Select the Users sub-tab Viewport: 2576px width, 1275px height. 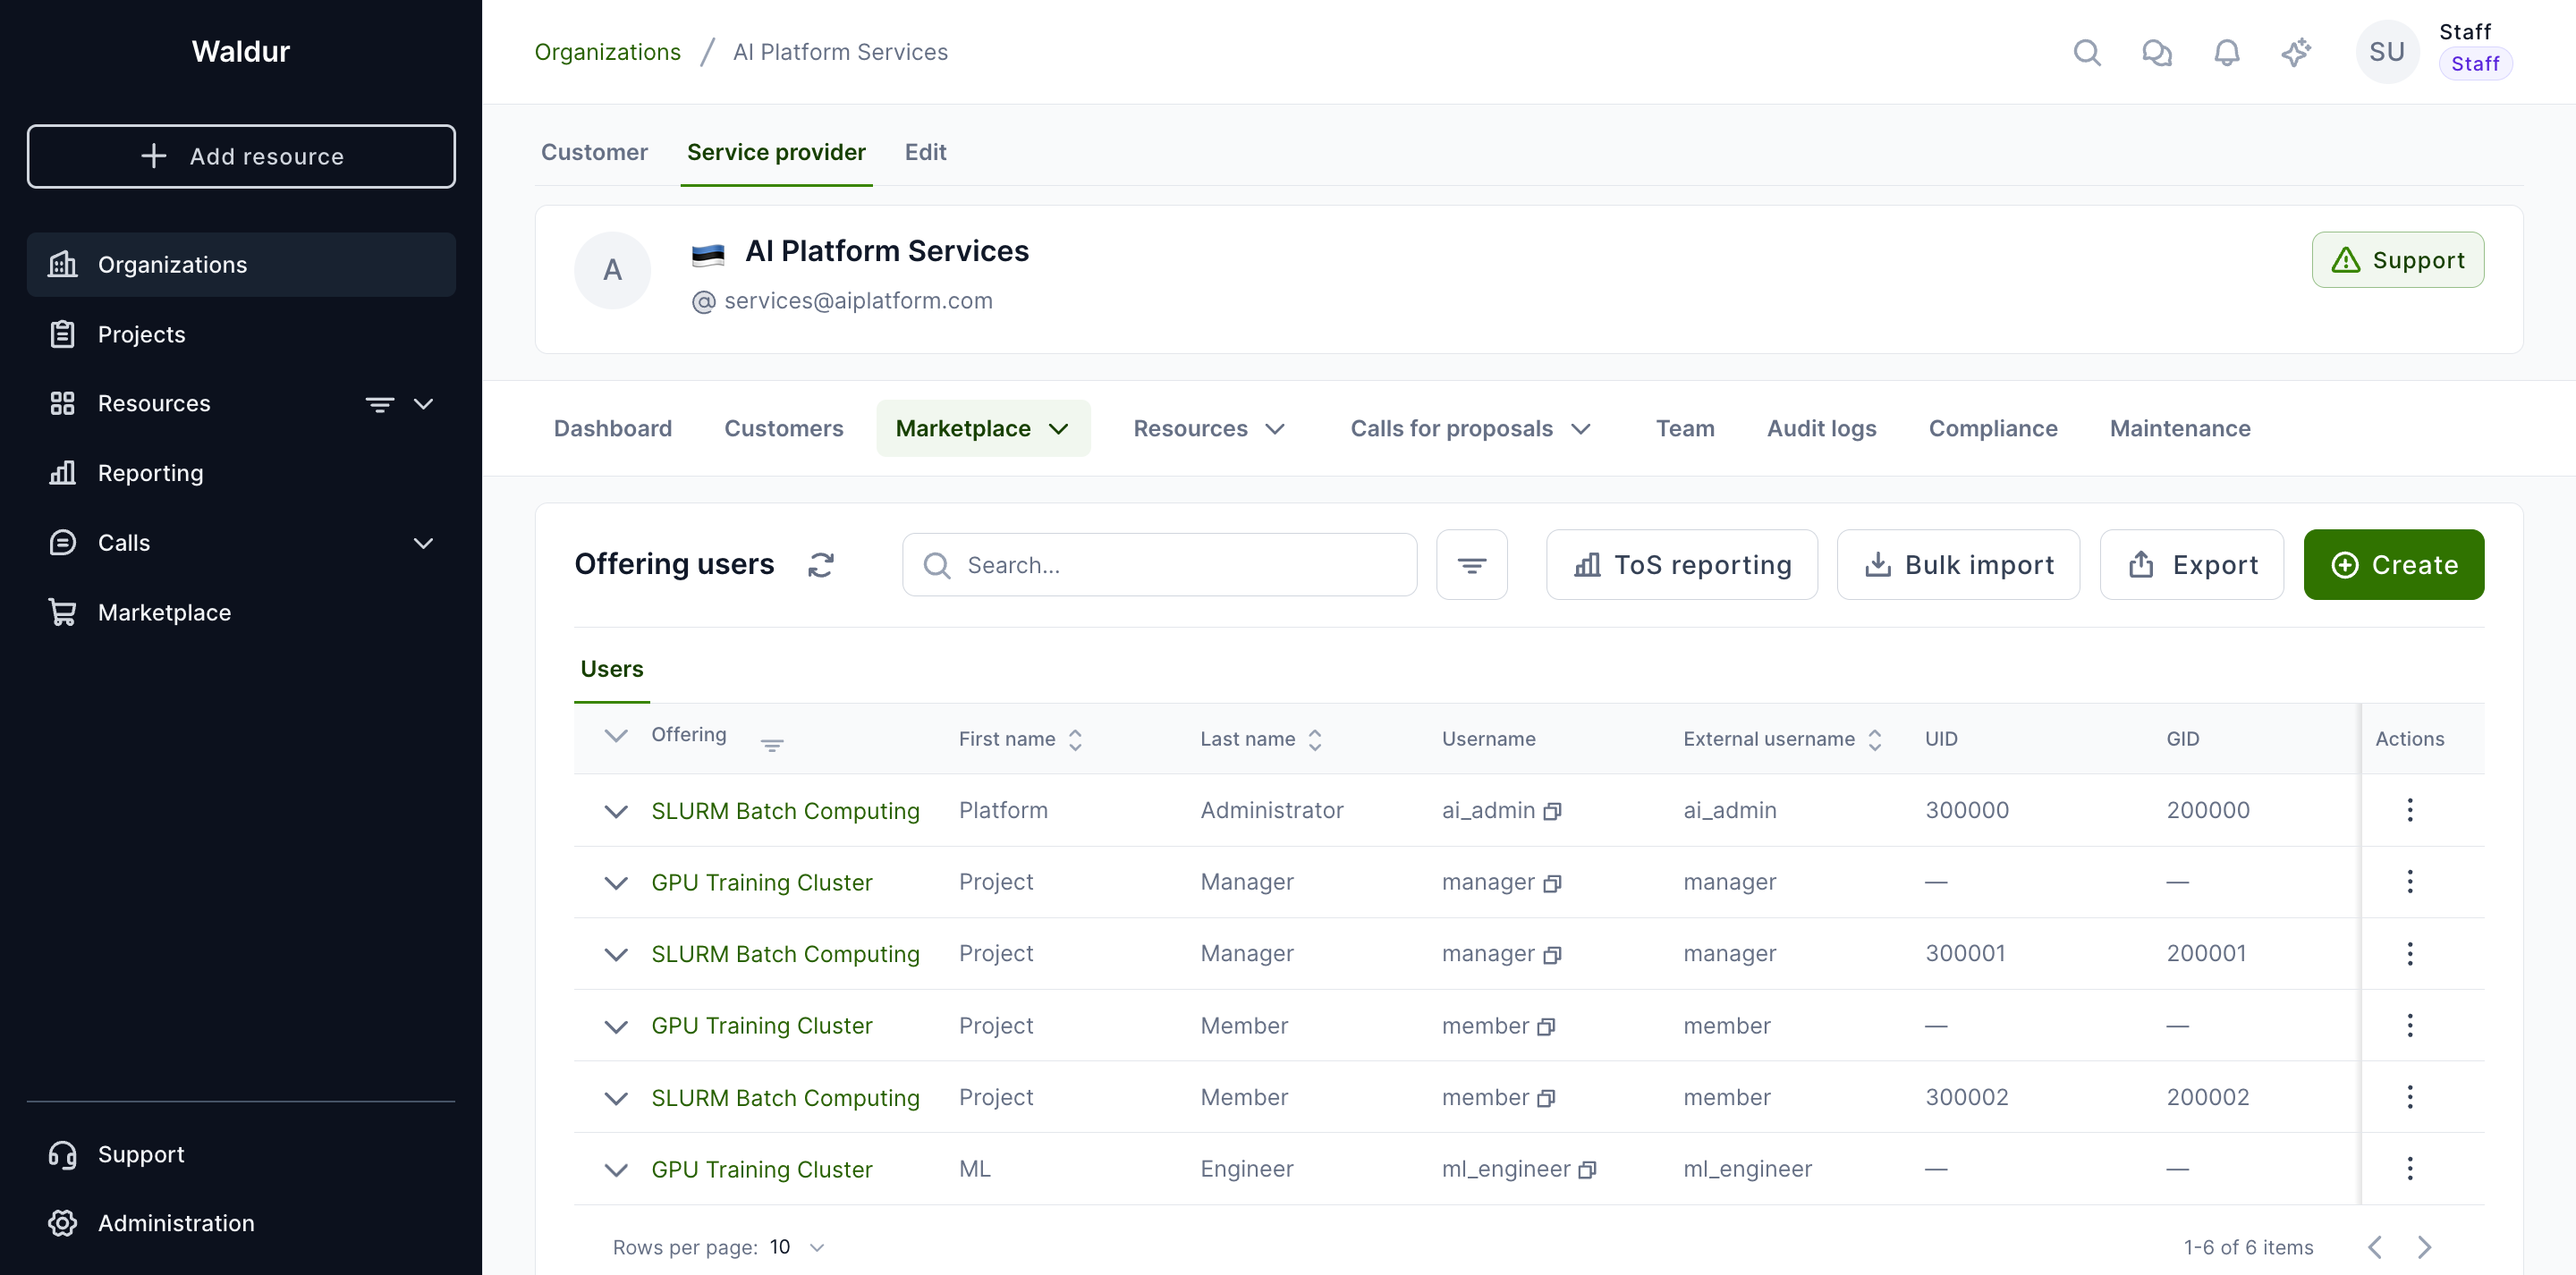coord(612,669)
